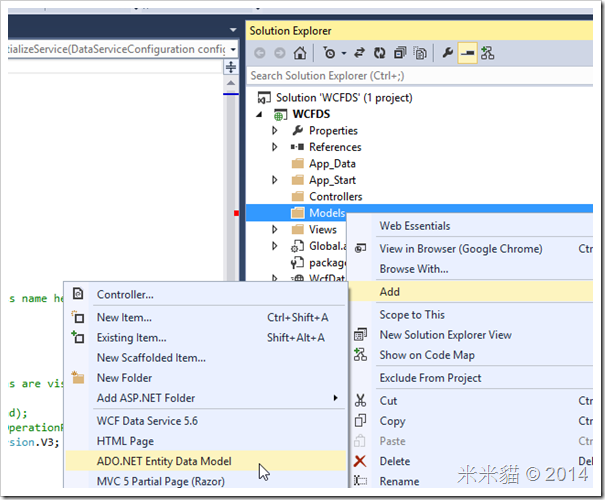Screen dimensions: 605x500
Task: Choose Browse With... from context menu
Action: click(x=414, y=269)
